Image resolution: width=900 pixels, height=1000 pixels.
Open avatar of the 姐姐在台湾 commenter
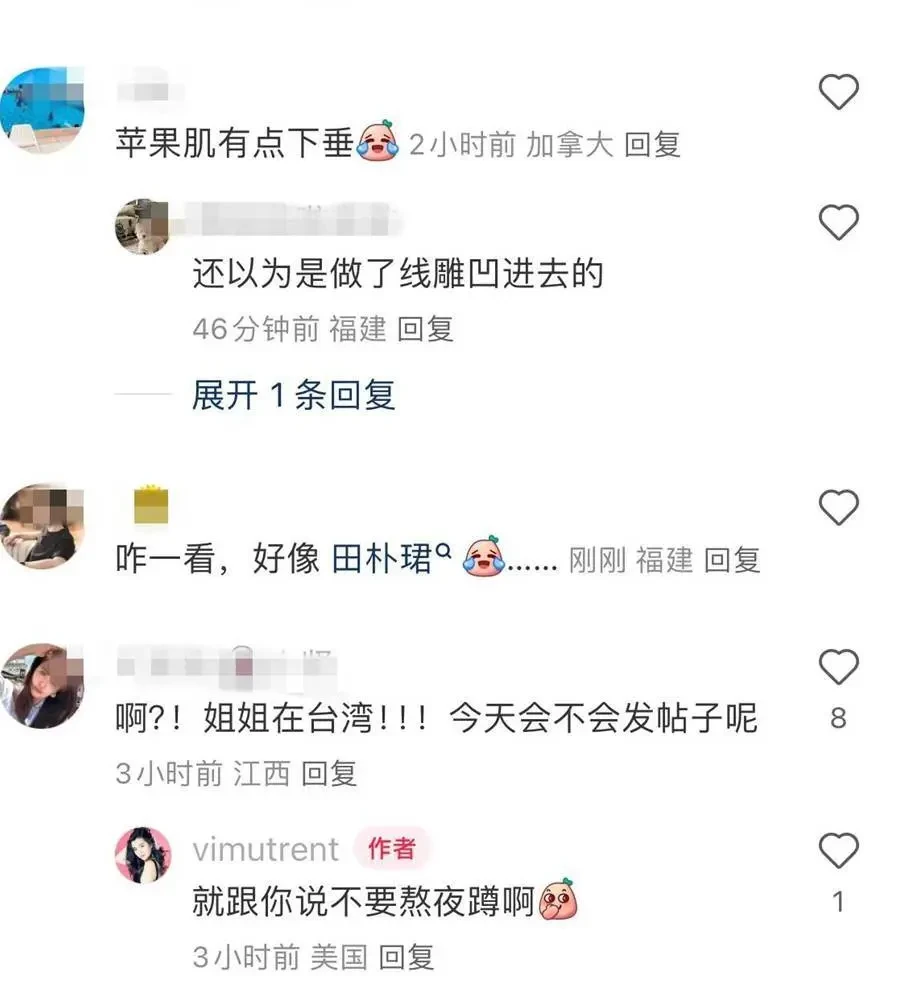point(42,686)
